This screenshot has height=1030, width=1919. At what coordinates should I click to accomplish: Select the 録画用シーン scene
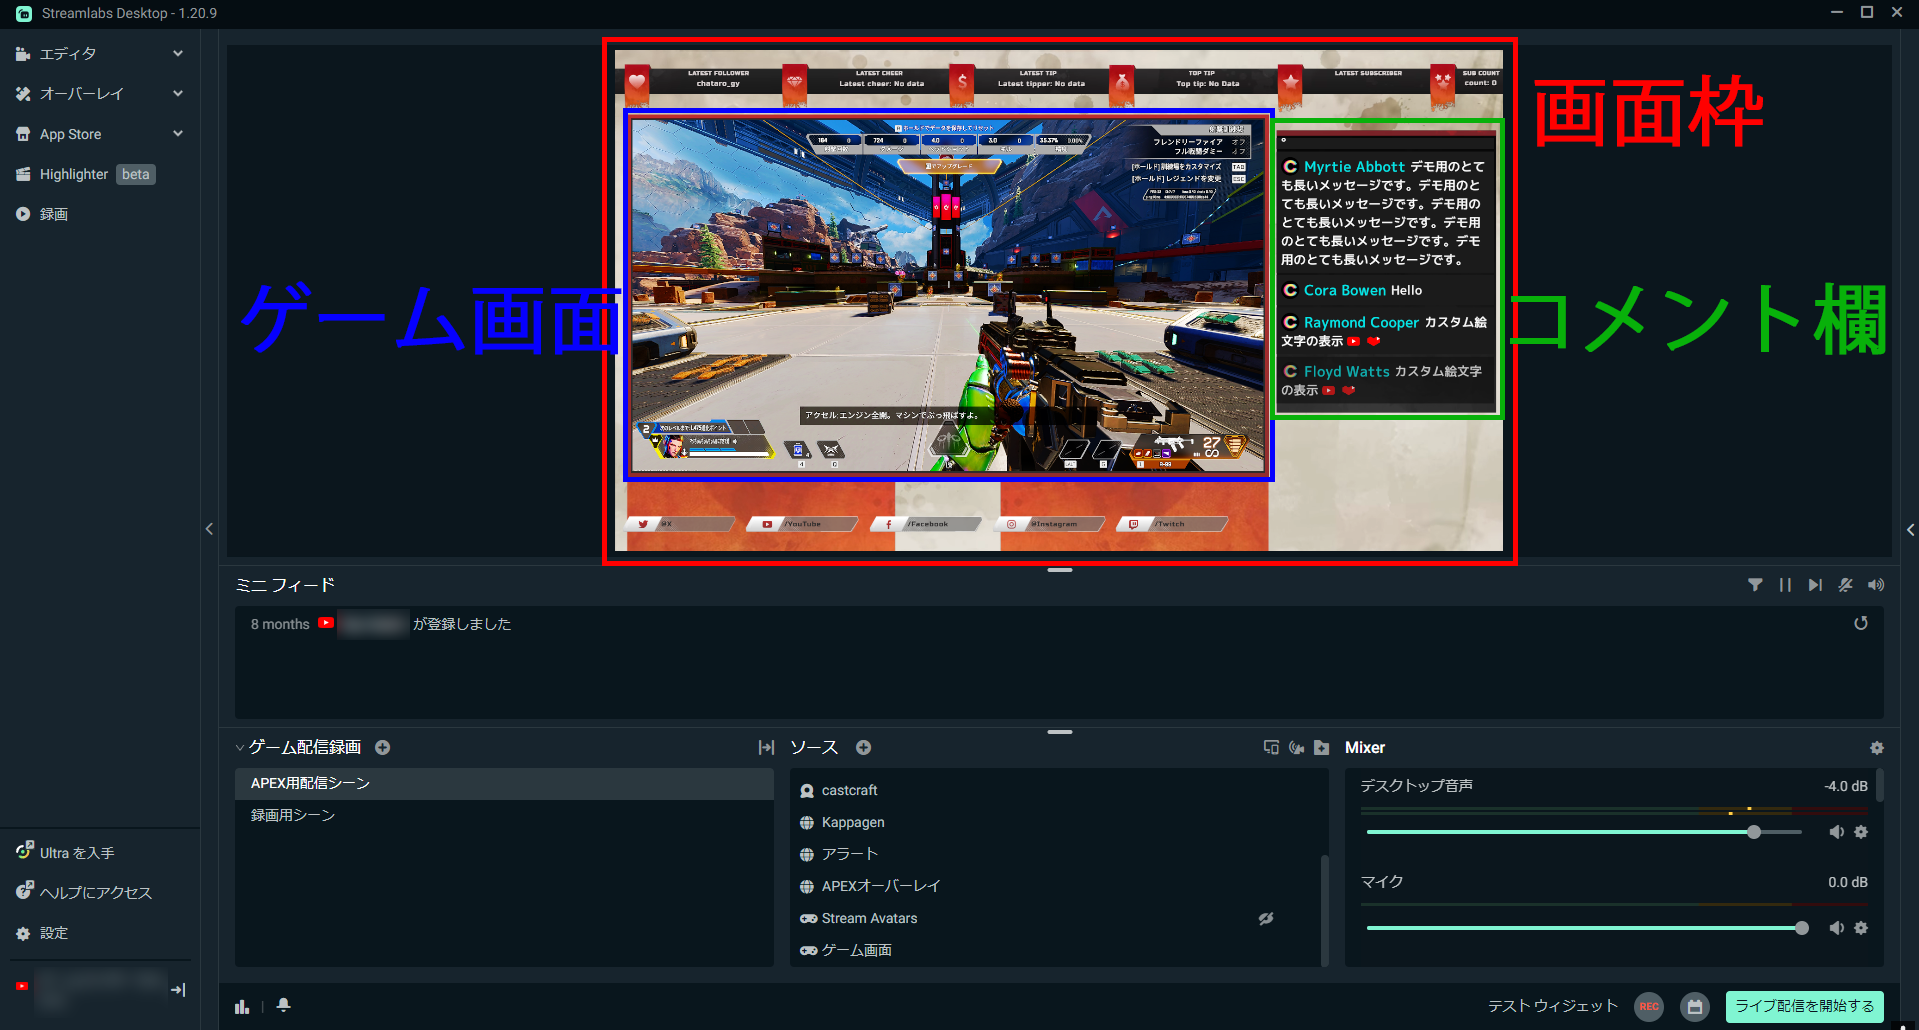(504, 815)
